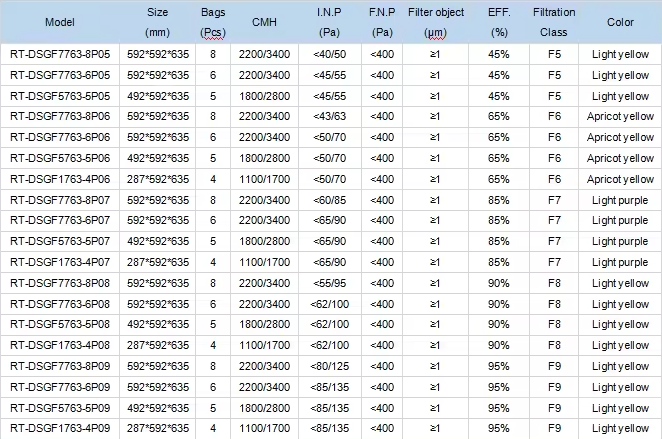Select model cell RT-DSGF7763-8P08

click(60, 283)
